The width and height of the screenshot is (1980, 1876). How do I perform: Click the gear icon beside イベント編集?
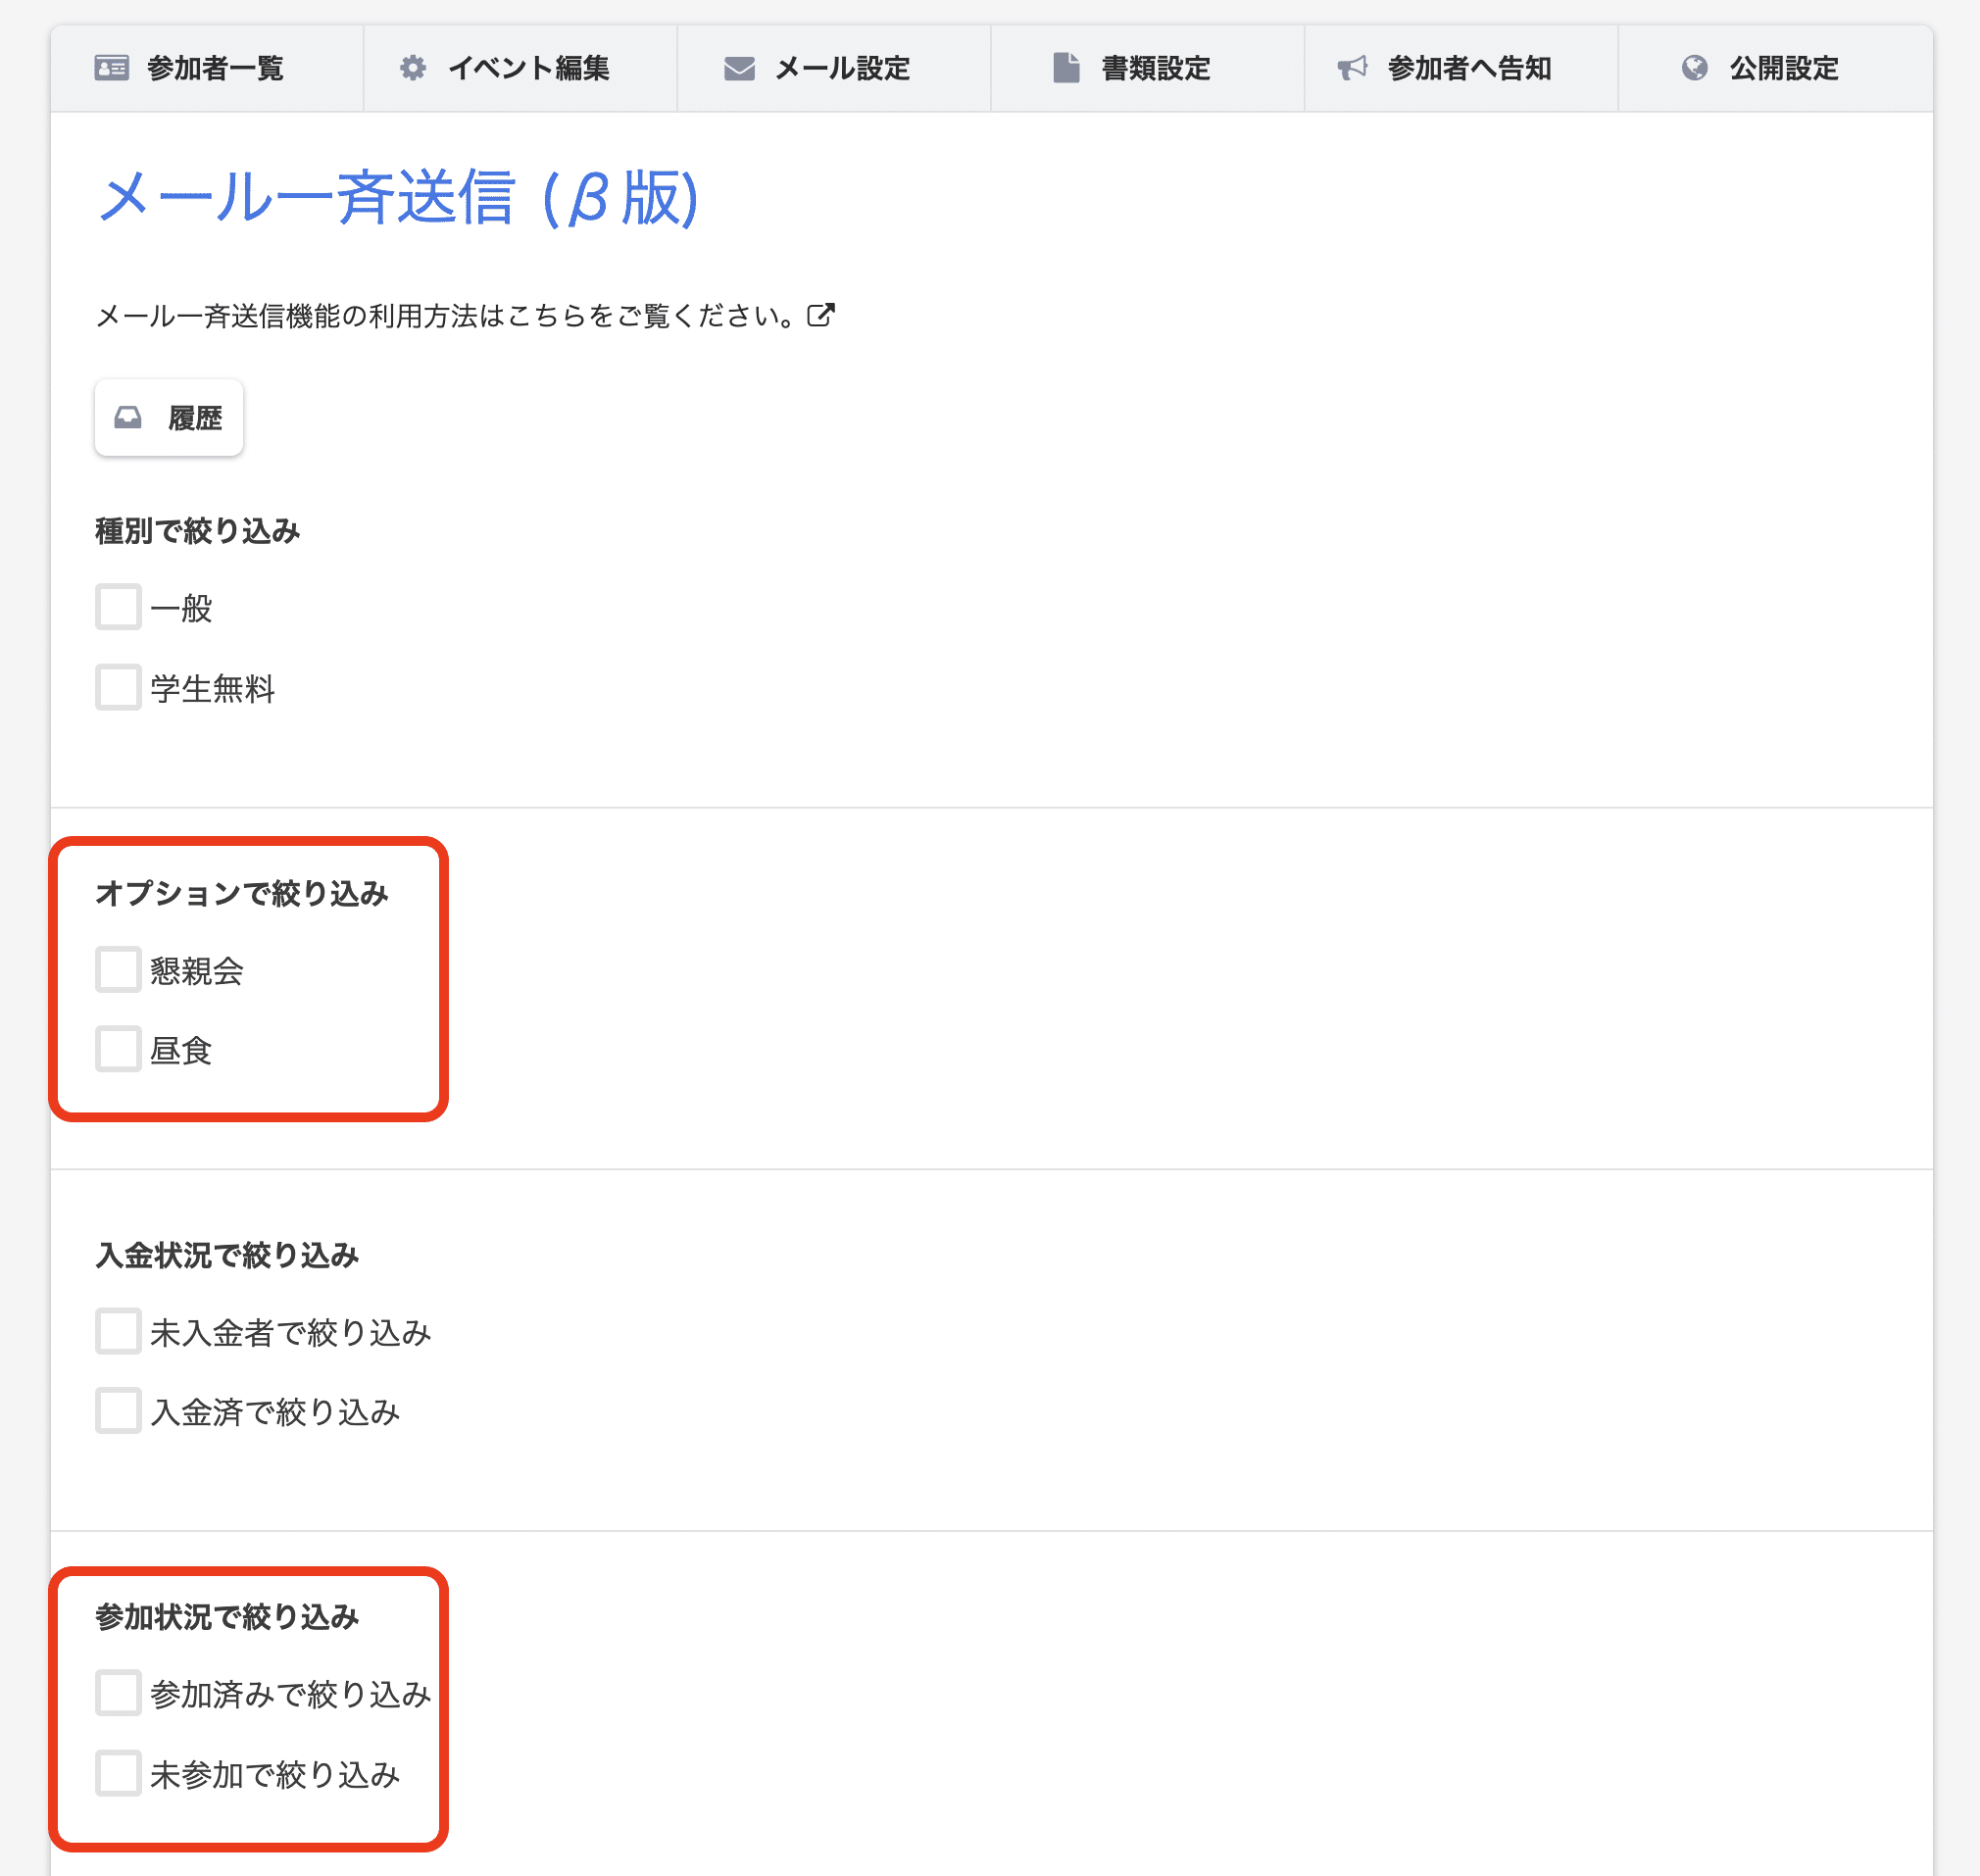[413, 68]
